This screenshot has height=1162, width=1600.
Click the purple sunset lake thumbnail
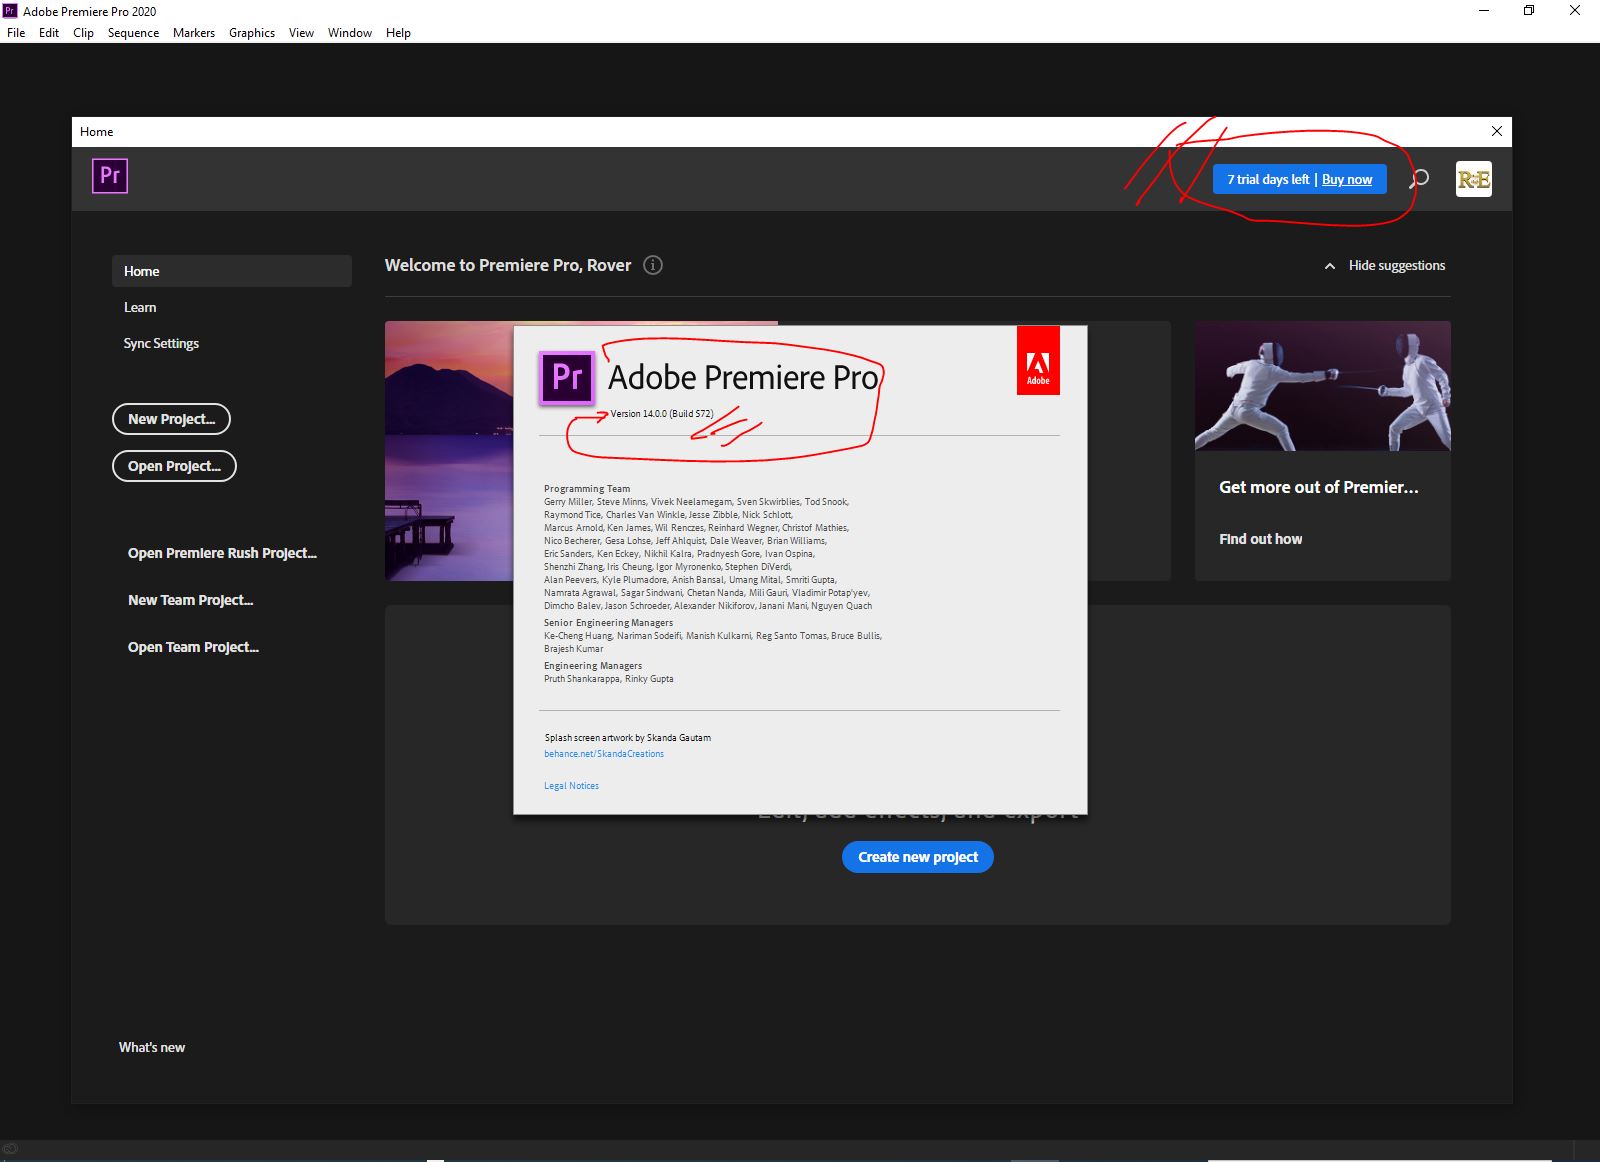[449, 450]
